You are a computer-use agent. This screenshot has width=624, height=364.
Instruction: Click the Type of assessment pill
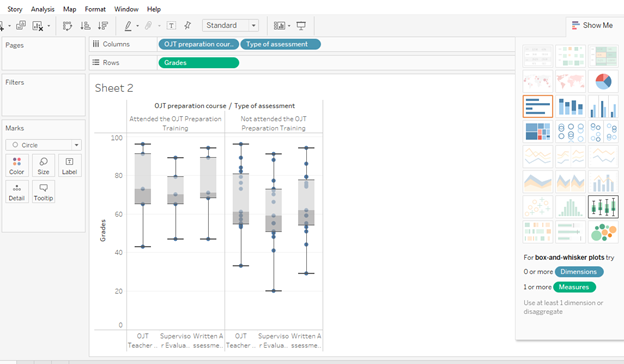[281, 44]
